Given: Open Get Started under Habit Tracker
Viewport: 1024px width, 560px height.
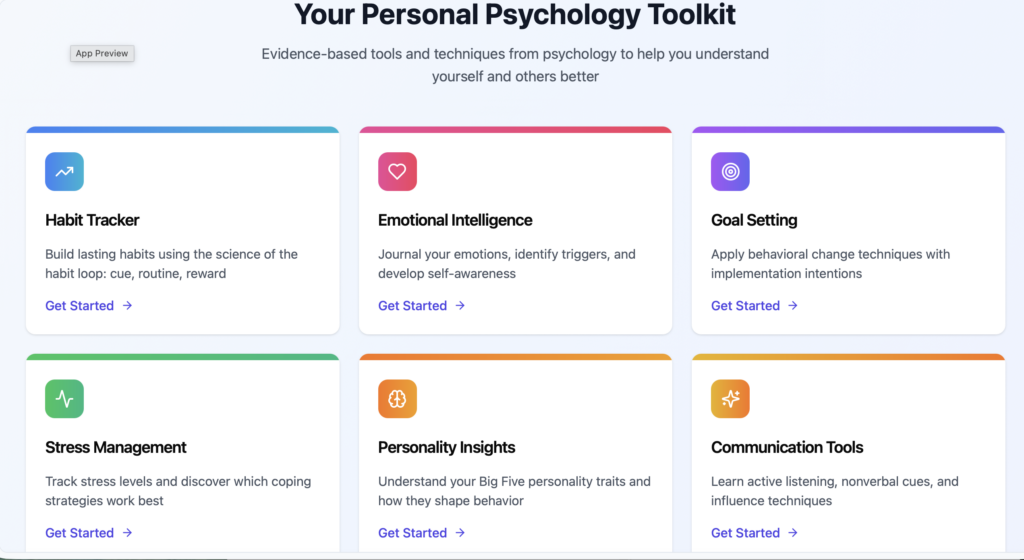Looking at the screenshot, I should click(x=80, y=306).
